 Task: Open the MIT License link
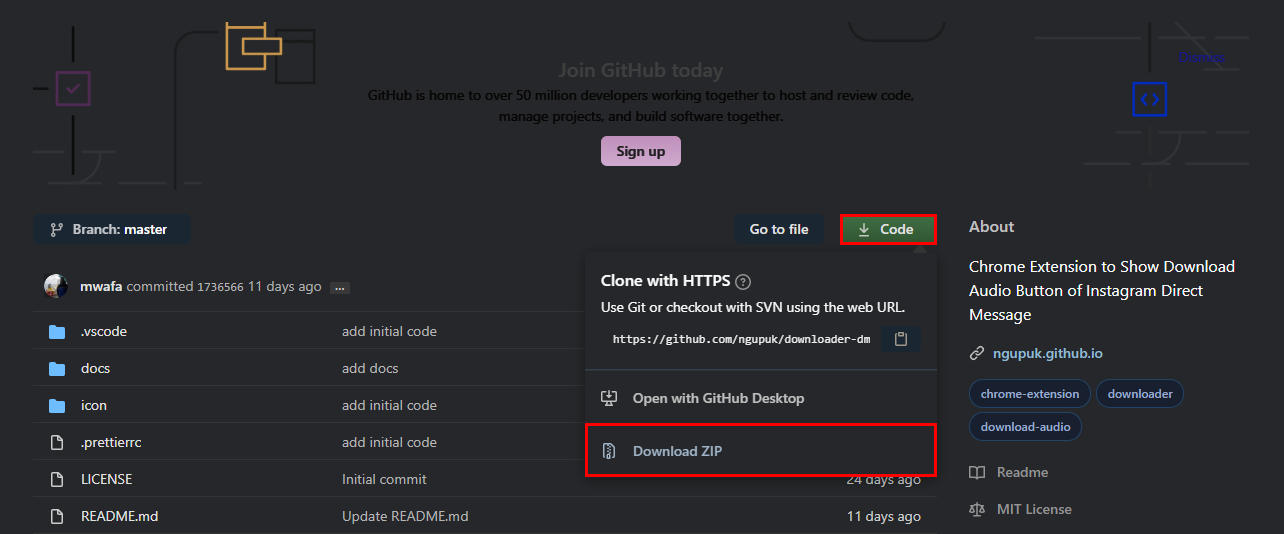[1034, 509]
